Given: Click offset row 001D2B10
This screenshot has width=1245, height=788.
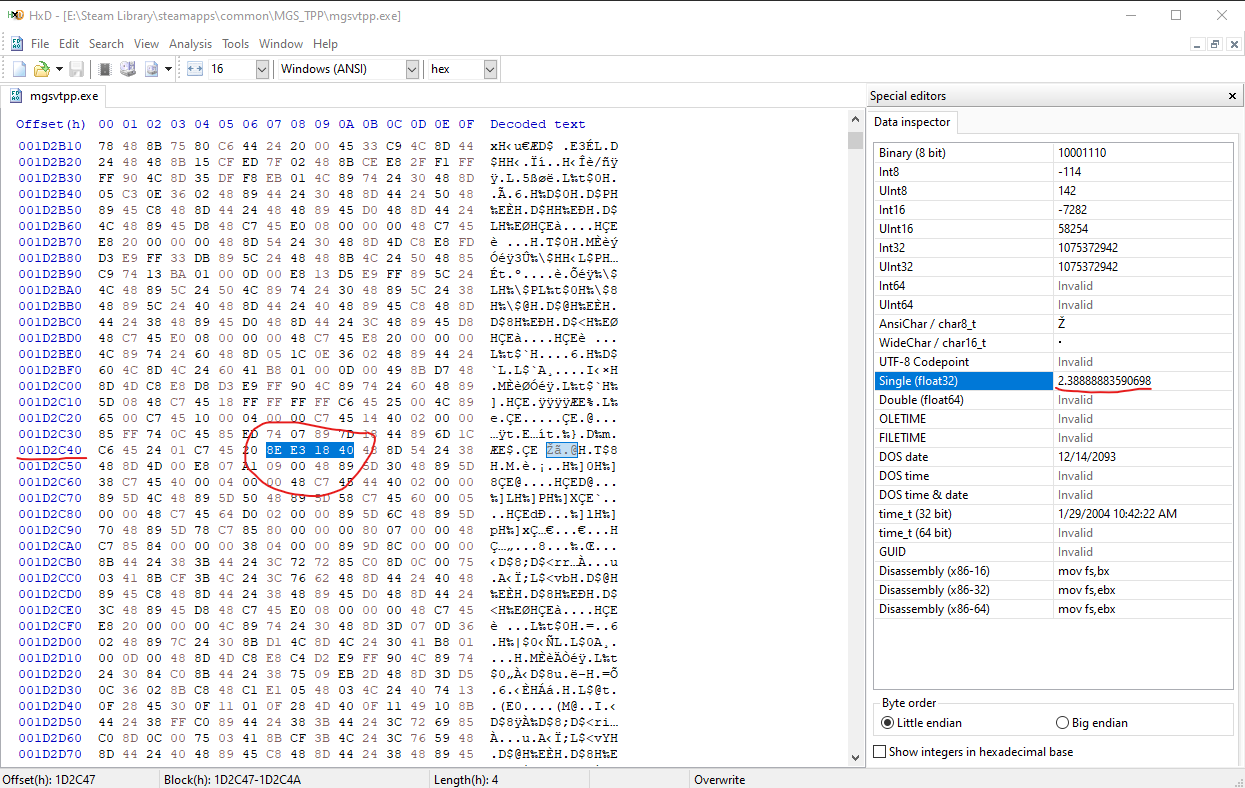Looking at the screenshot, I should click(x=50, y=146).
